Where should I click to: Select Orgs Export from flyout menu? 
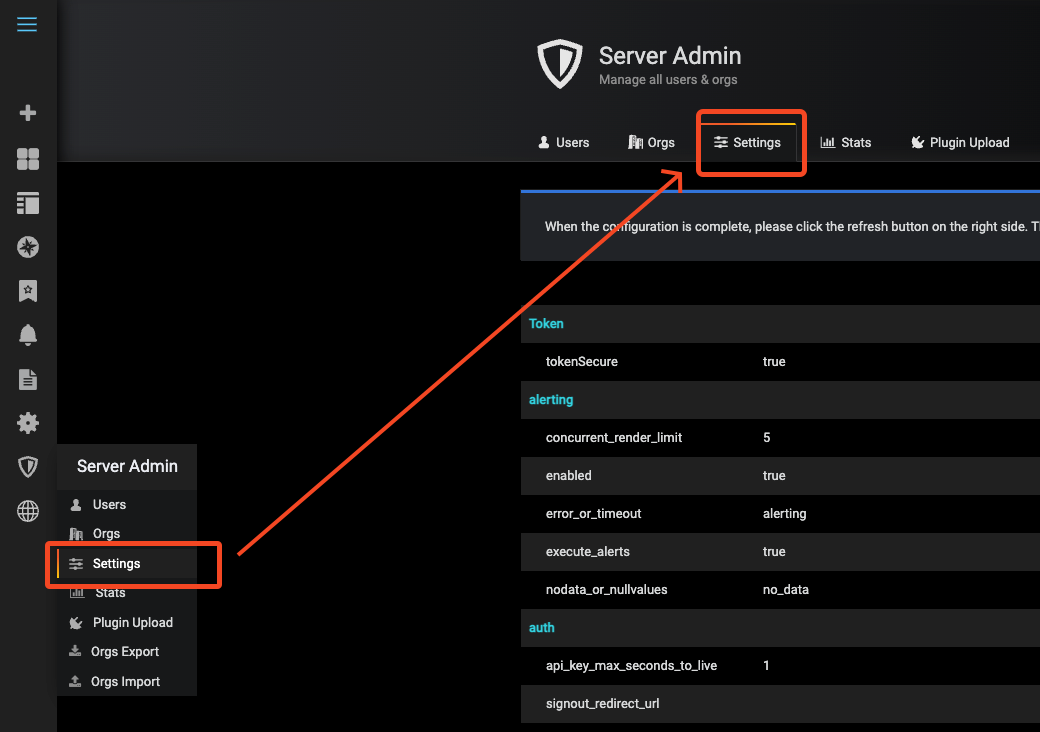125,652
